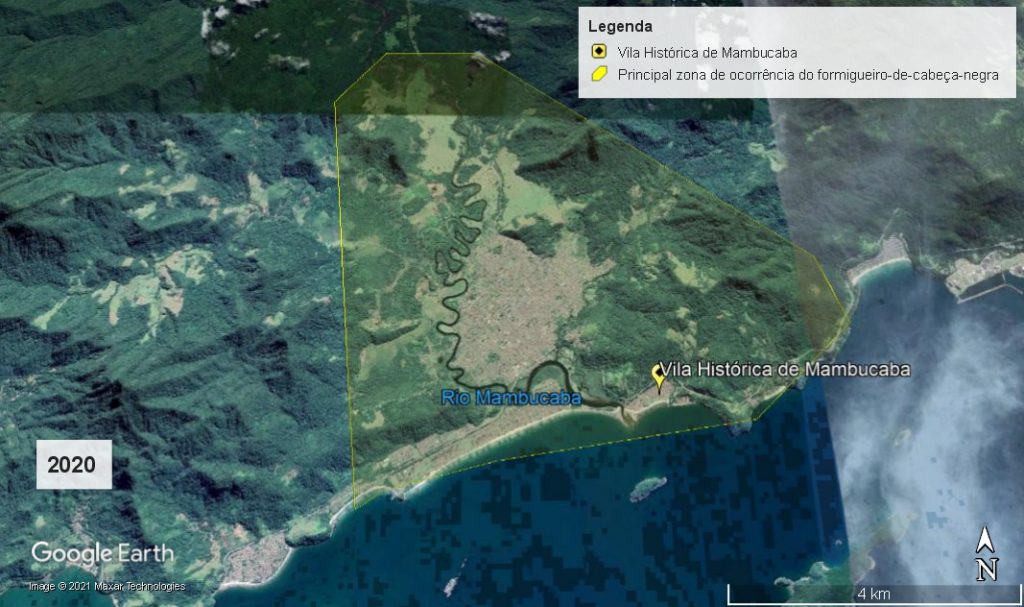The image size is (1024, 607).
Task: Click the small island offshore in the bay
Action: coord(647,488)
